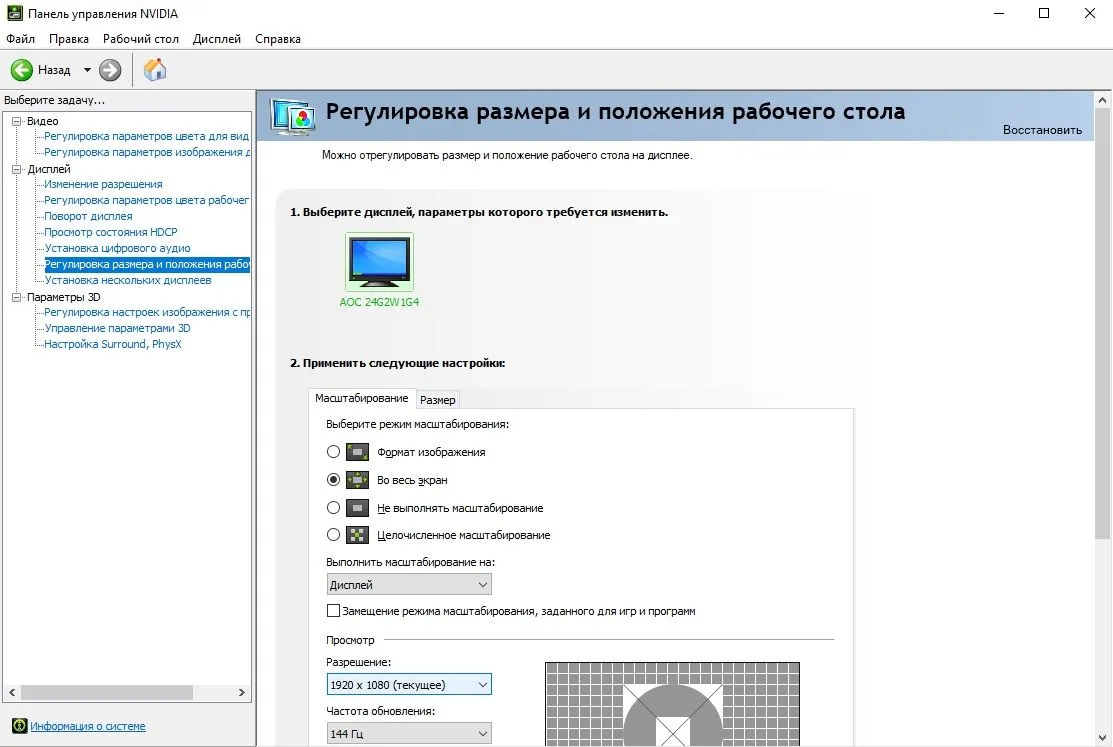The image size is (1113, 747).
Task: Open the Home page house icon
Action: point(155,70)
